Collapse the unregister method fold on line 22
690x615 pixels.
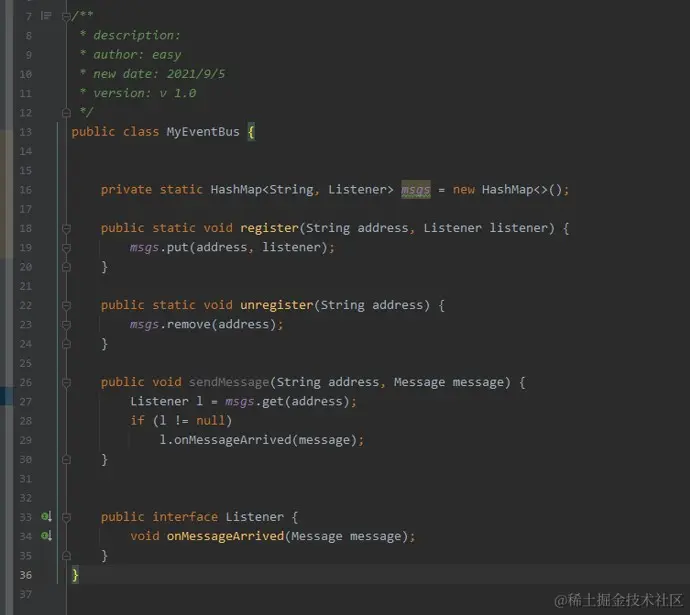(66, 305)
